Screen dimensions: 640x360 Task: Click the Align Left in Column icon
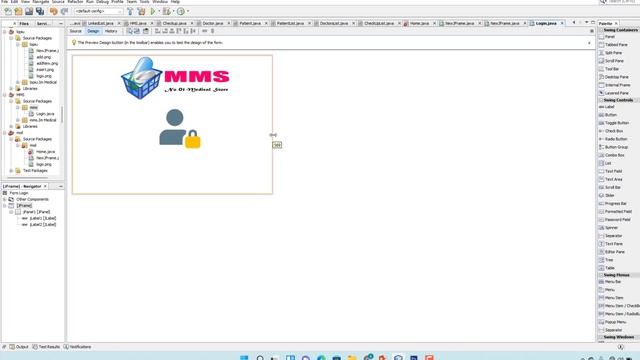tap(158, 31)
